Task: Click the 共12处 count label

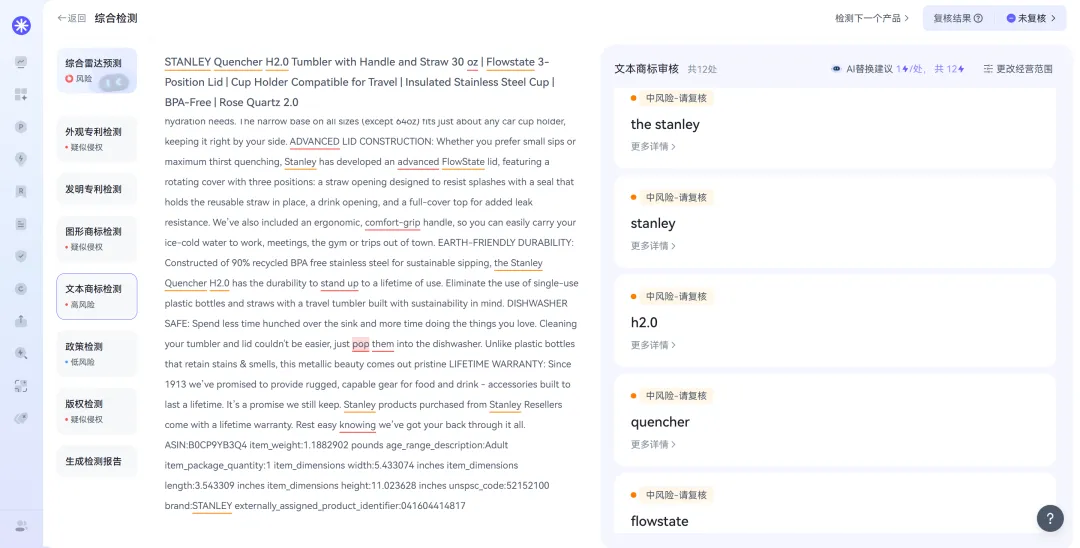Action: (703, 69)
